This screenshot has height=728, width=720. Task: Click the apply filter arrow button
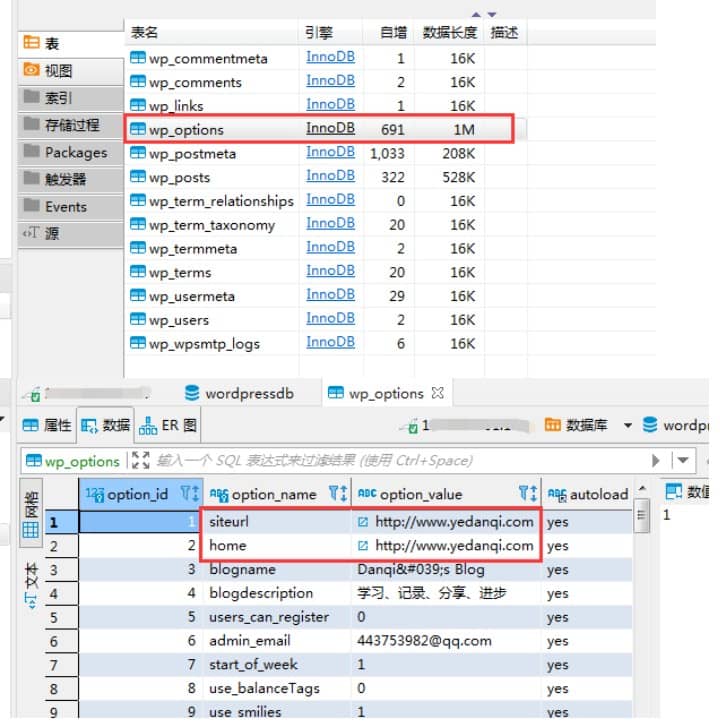(657, 460)
